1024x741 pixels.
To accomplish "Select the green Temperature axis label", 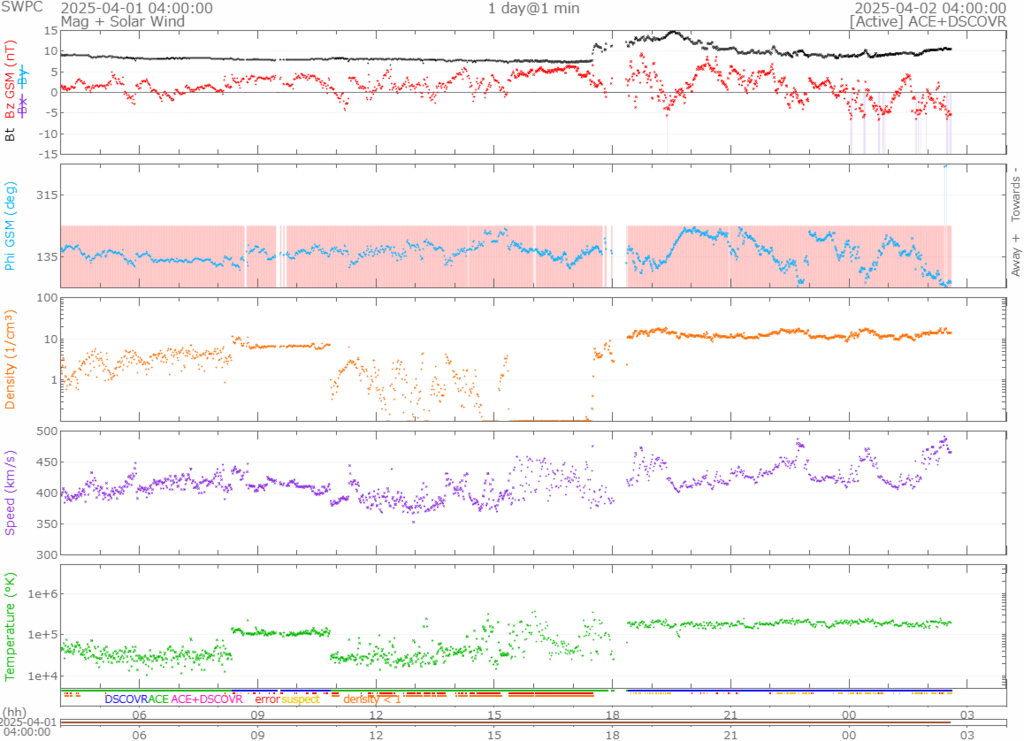I will [11, 627].
